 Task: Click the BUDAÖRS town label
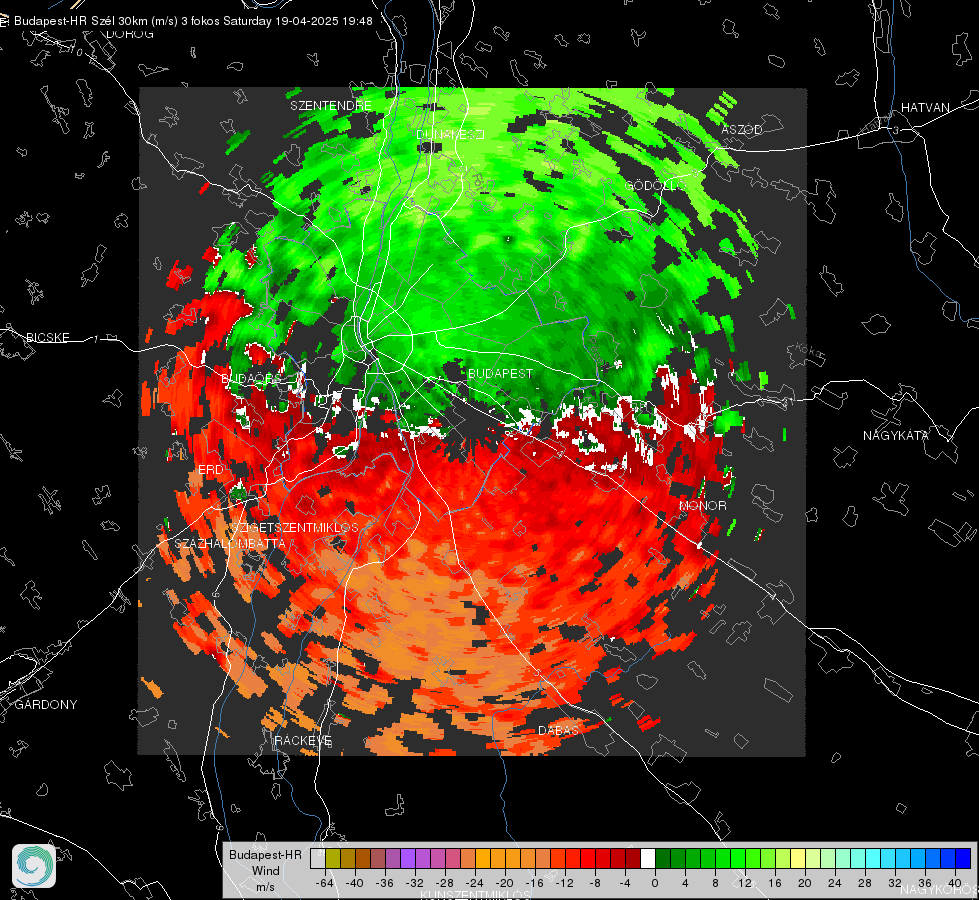tap(251, 379)
